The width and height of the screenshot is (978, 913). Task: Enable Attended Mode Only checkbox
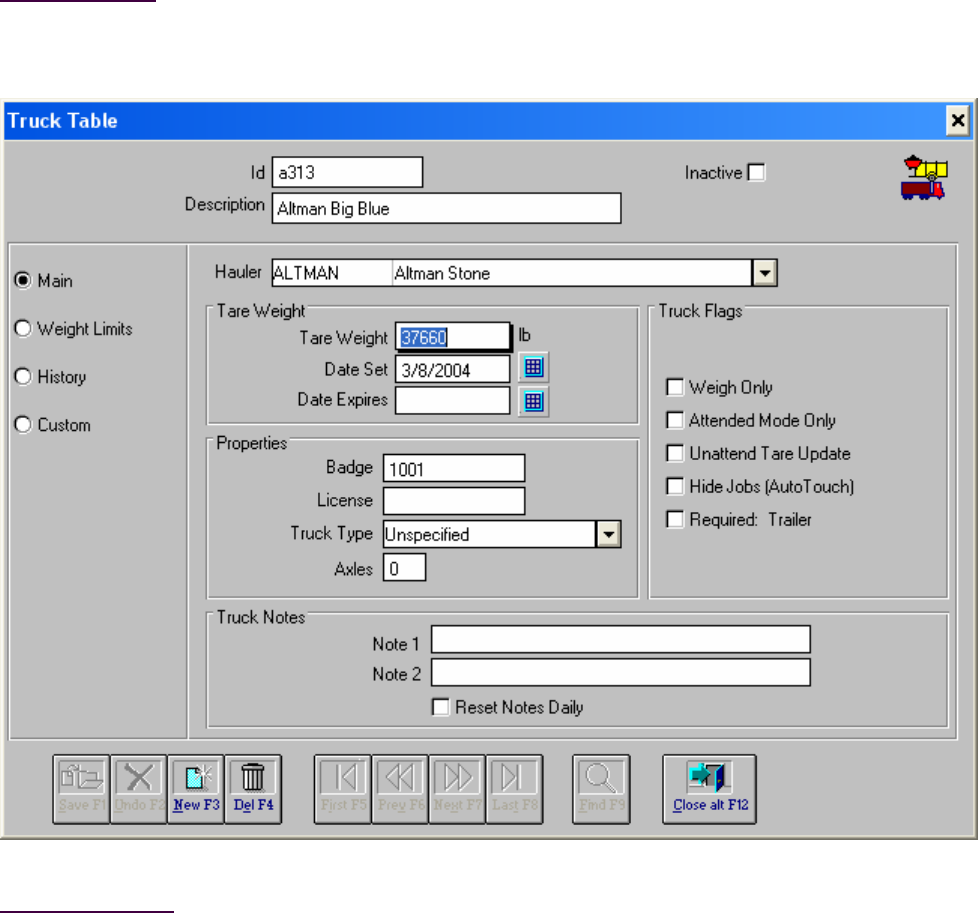coord(675,421)
